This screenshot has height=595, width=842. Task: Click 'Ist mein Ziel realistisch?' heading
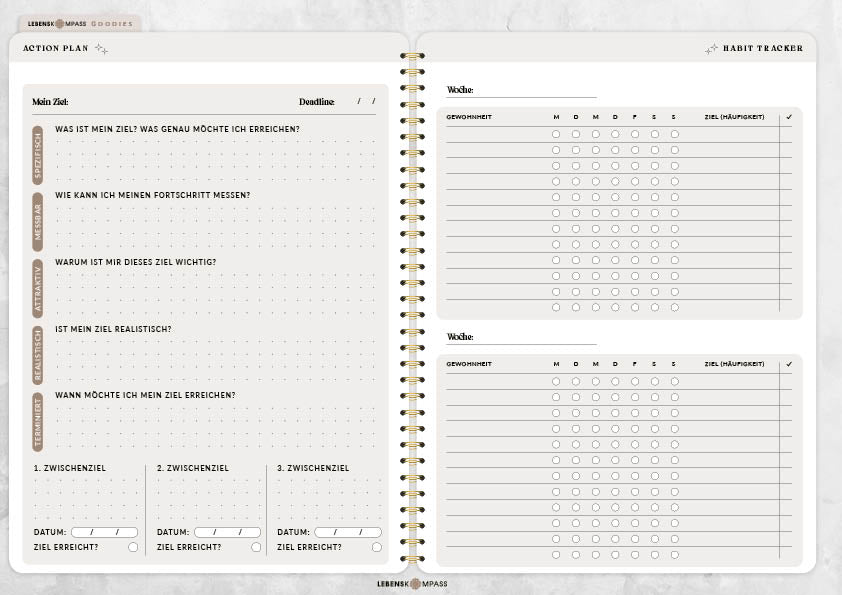point(113,329)
